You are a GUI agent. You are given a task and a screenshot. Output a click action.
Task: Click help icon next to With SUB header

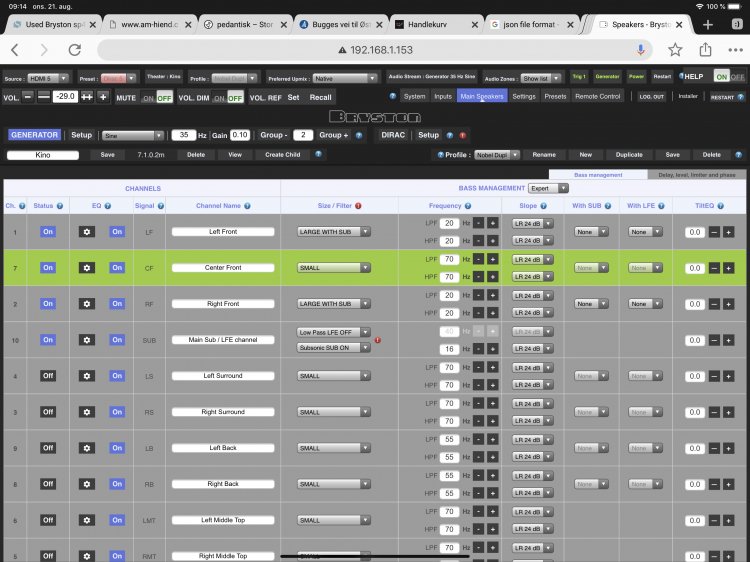click(607, 206)
